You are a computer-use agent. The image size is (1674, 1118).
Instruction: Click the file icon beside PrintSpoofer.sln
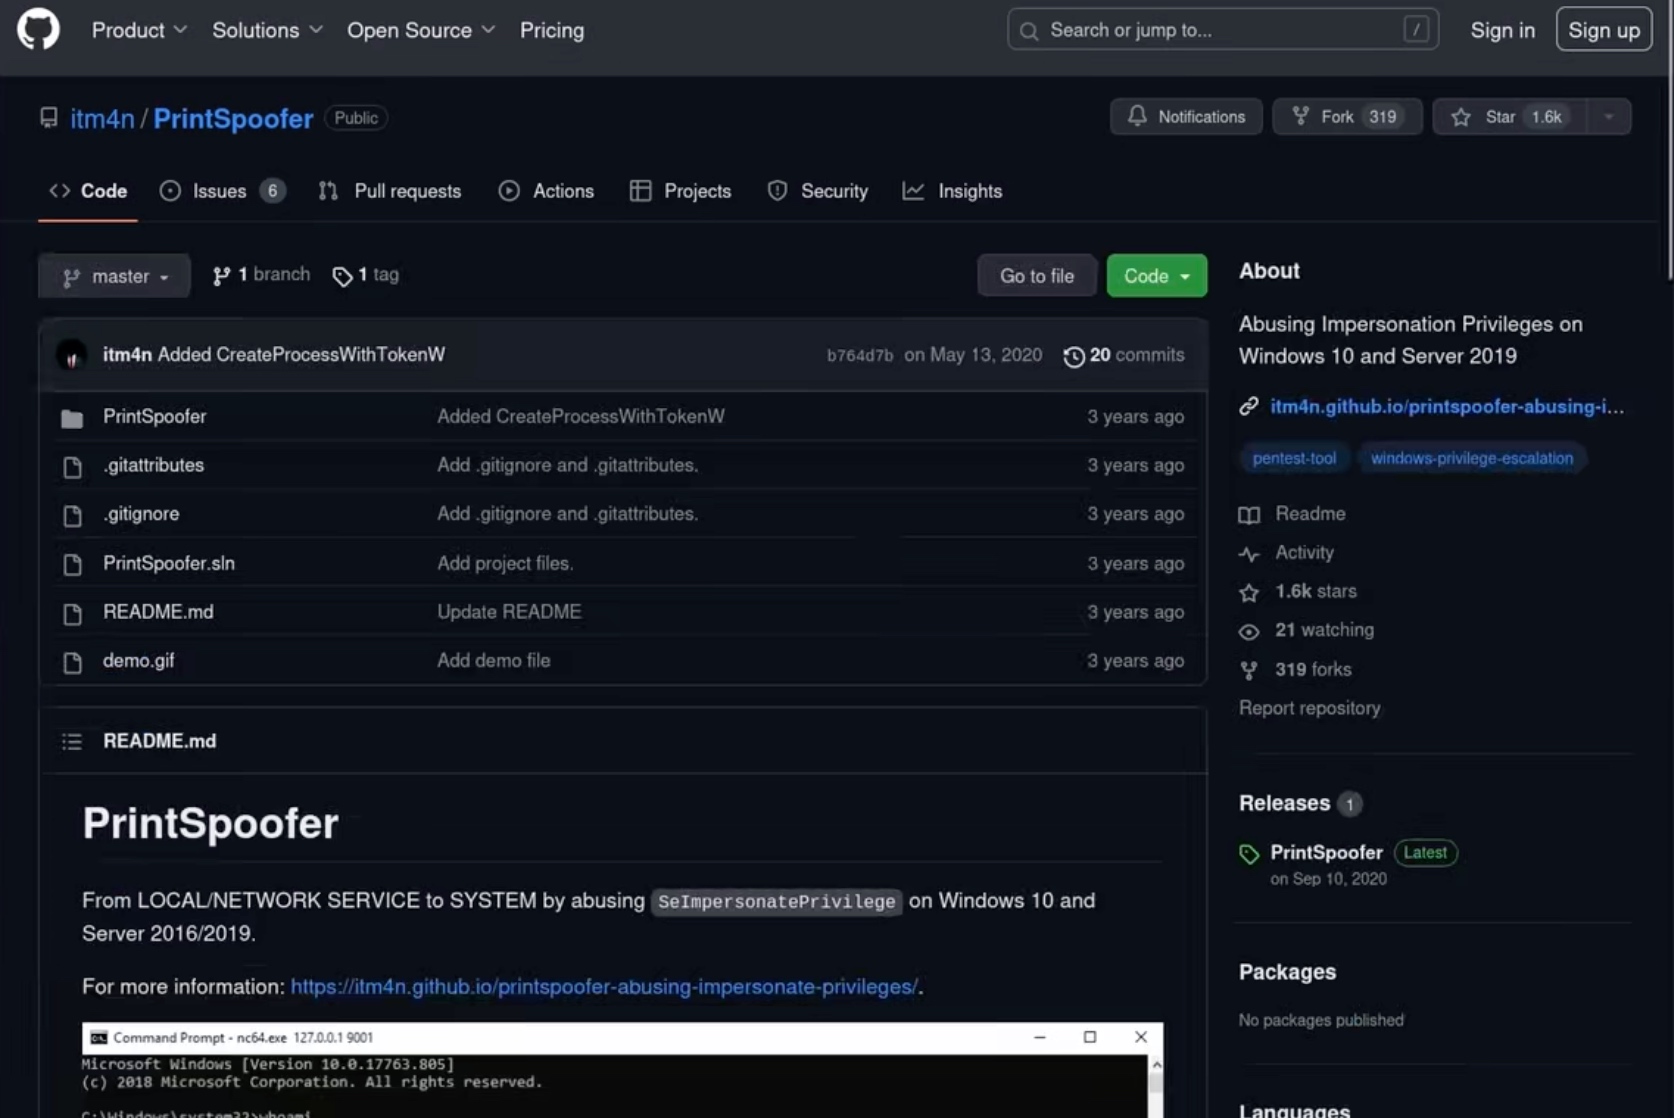72,565
